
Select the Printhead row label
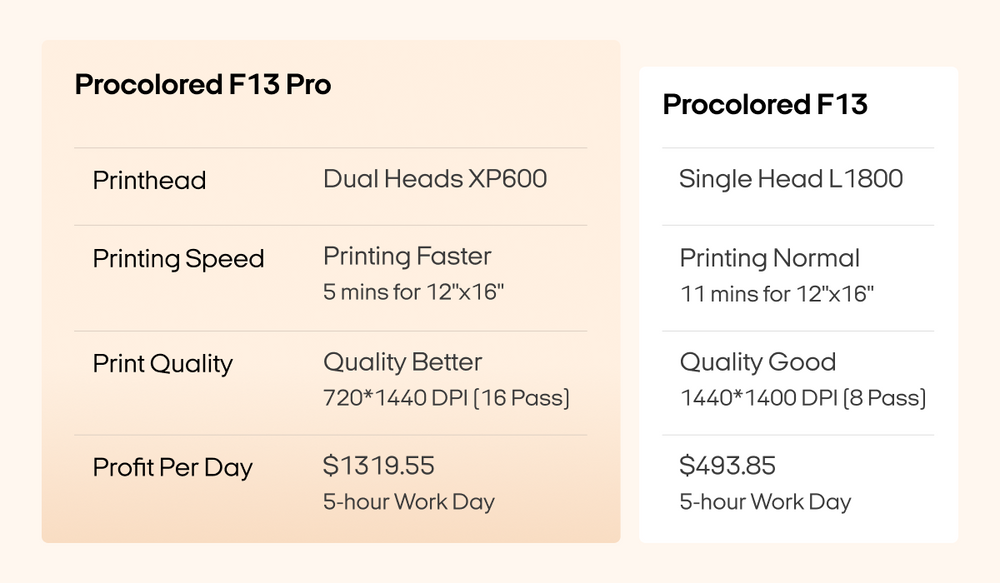click(x=149, y=181)
